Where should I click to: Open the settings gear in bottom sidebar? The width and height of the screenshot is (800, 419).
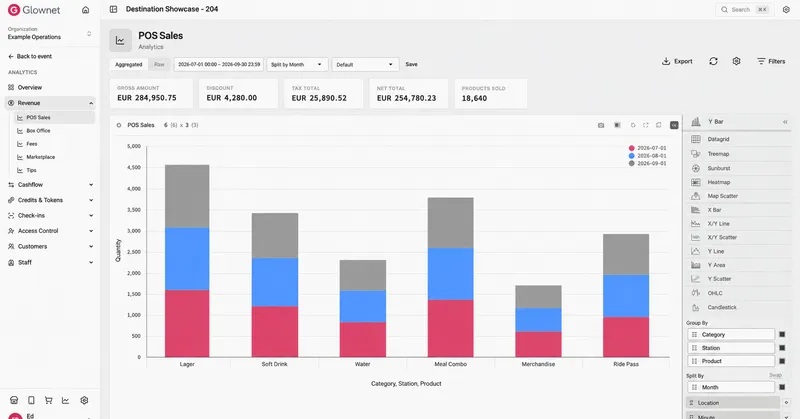click(x=84, y=401)
